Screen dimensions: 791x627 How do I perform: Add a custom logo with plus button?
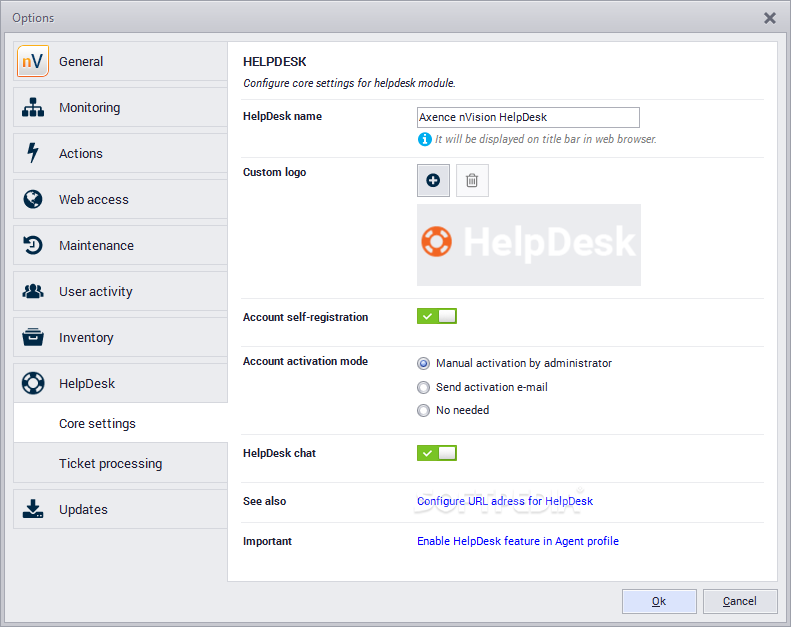tap(433, 180)
